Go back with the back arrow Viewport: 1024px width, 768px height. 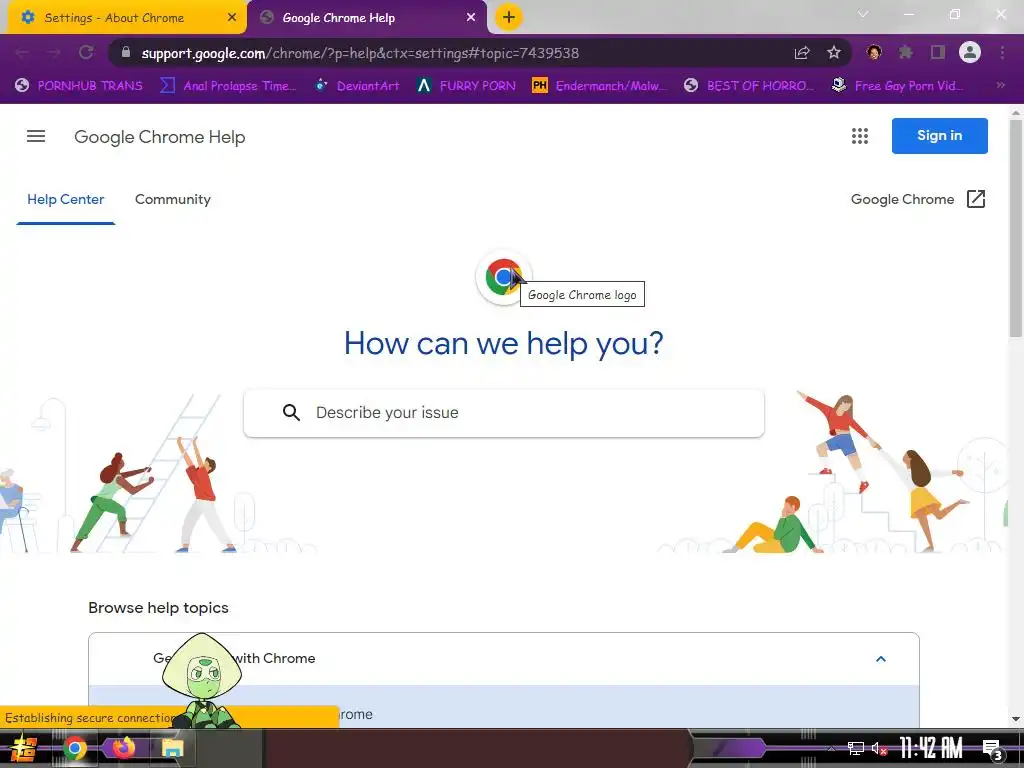(22, 53)
